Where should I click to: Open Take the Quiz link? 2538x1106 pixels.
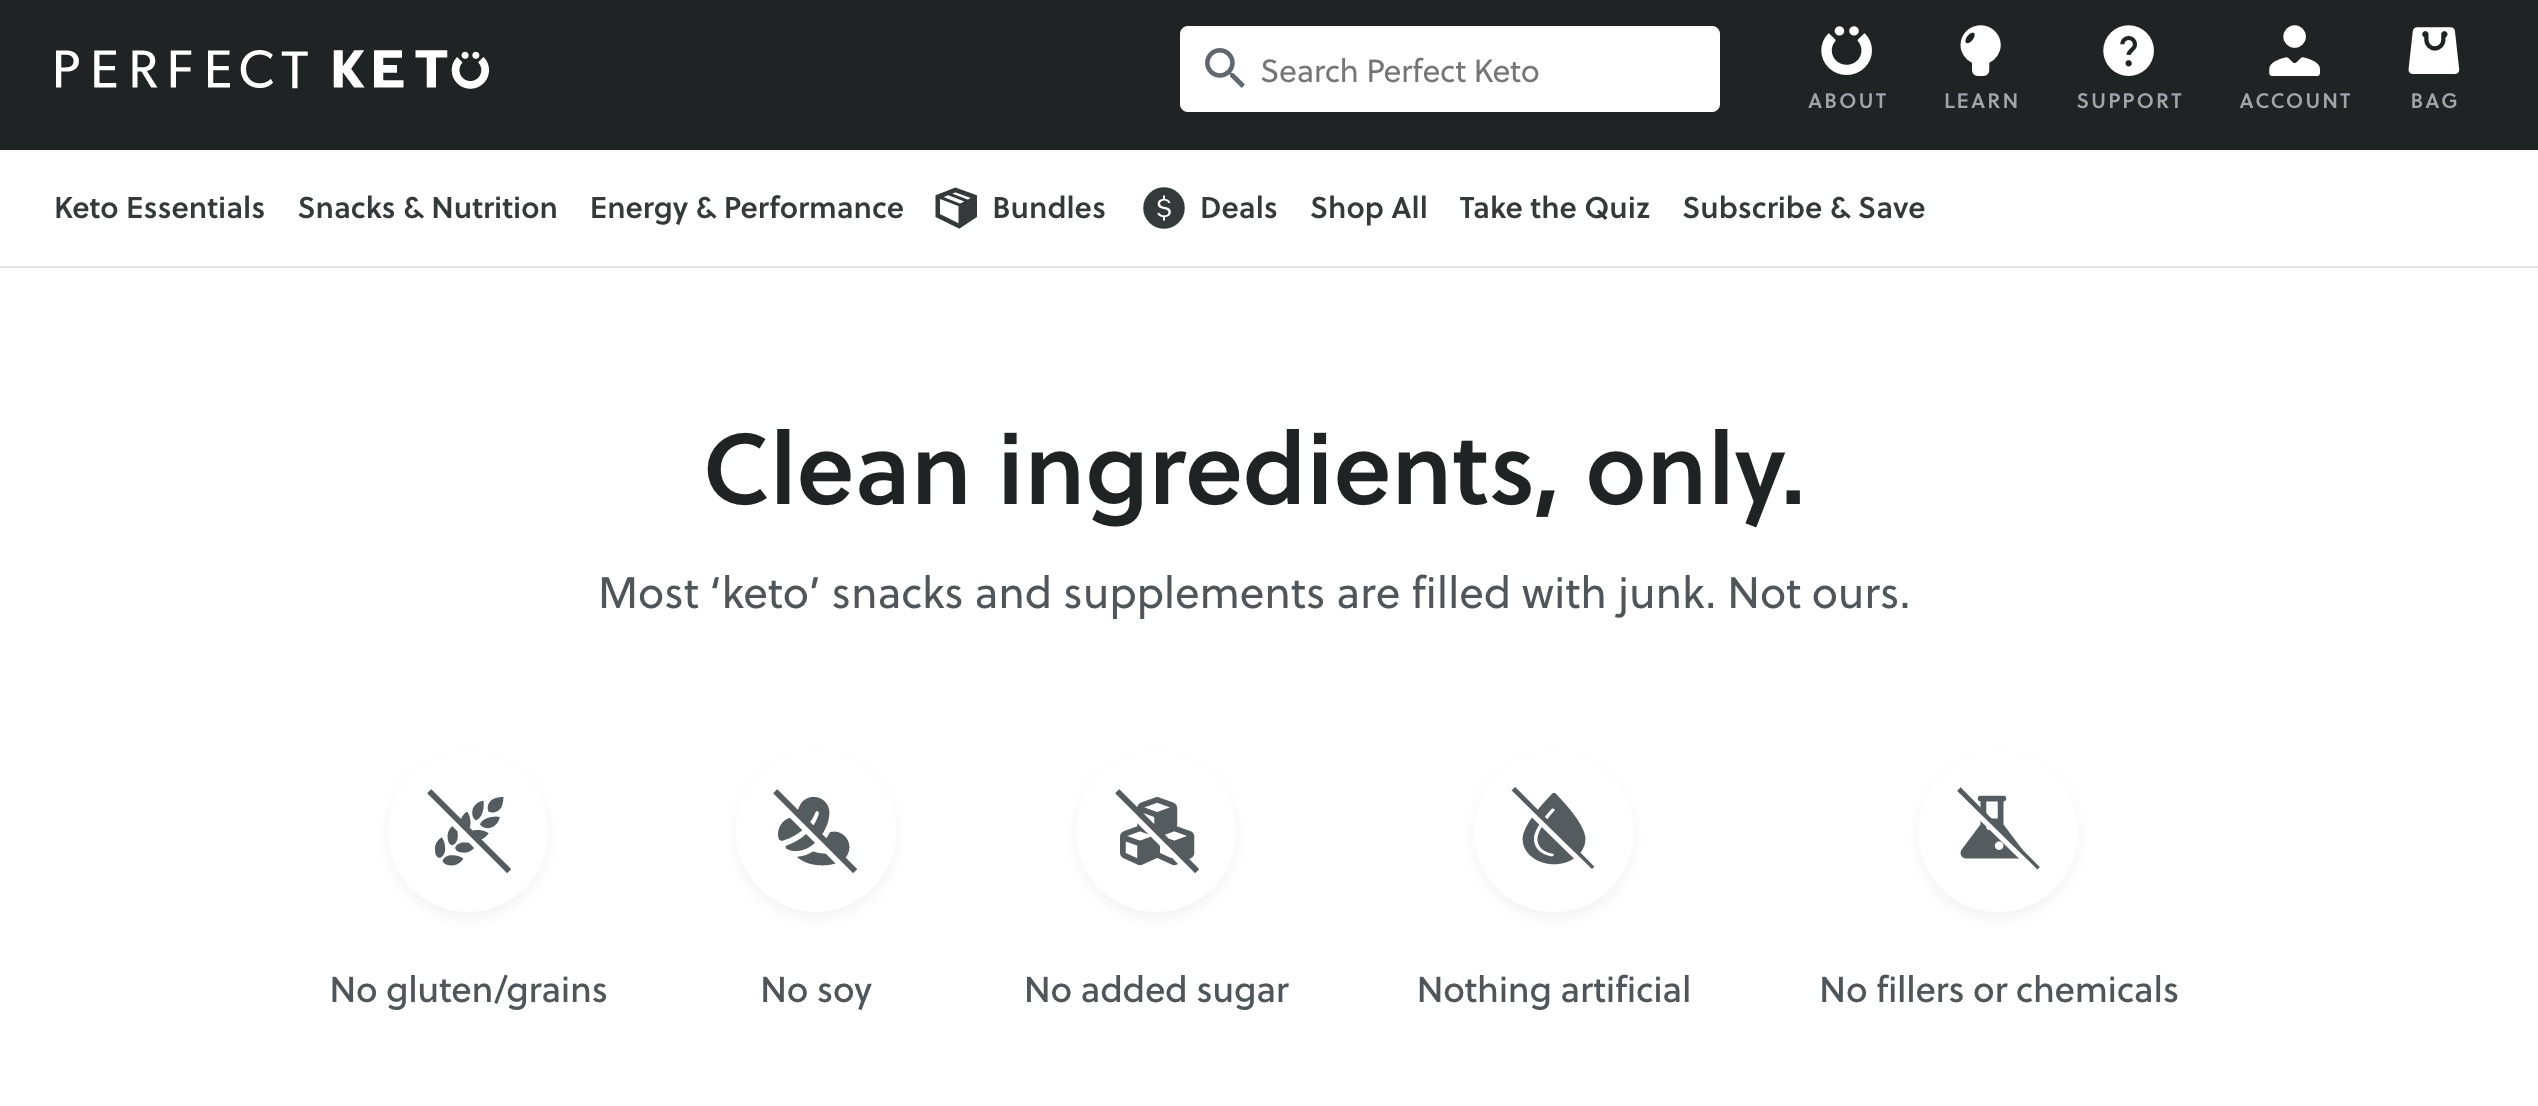coord(1554,208)
